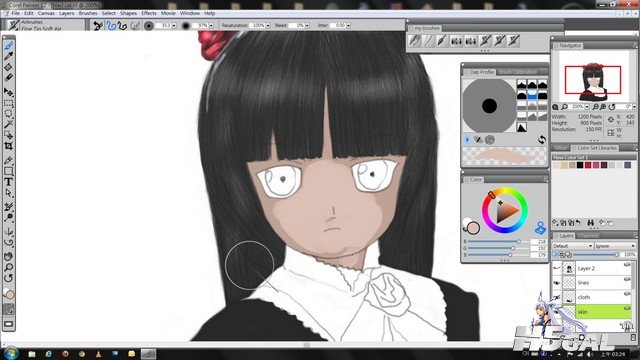
Task: Click the Clone Color stamp icon
Action: pyautogui.click(x=540, y=228)
